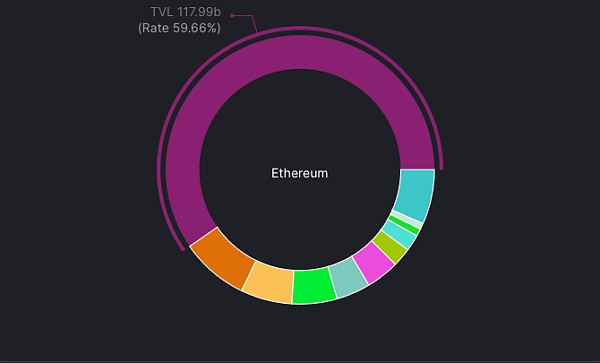Click the light yellow-orange chart segment
This screenshot has height=363, width=600.
pyautogui.click(x=269, y=282)
